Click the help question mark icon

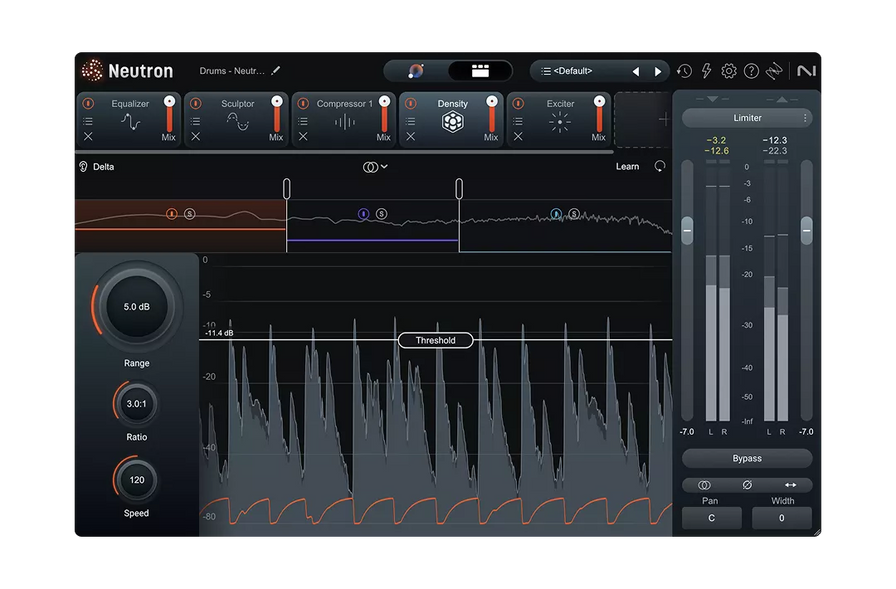(751, 71)
